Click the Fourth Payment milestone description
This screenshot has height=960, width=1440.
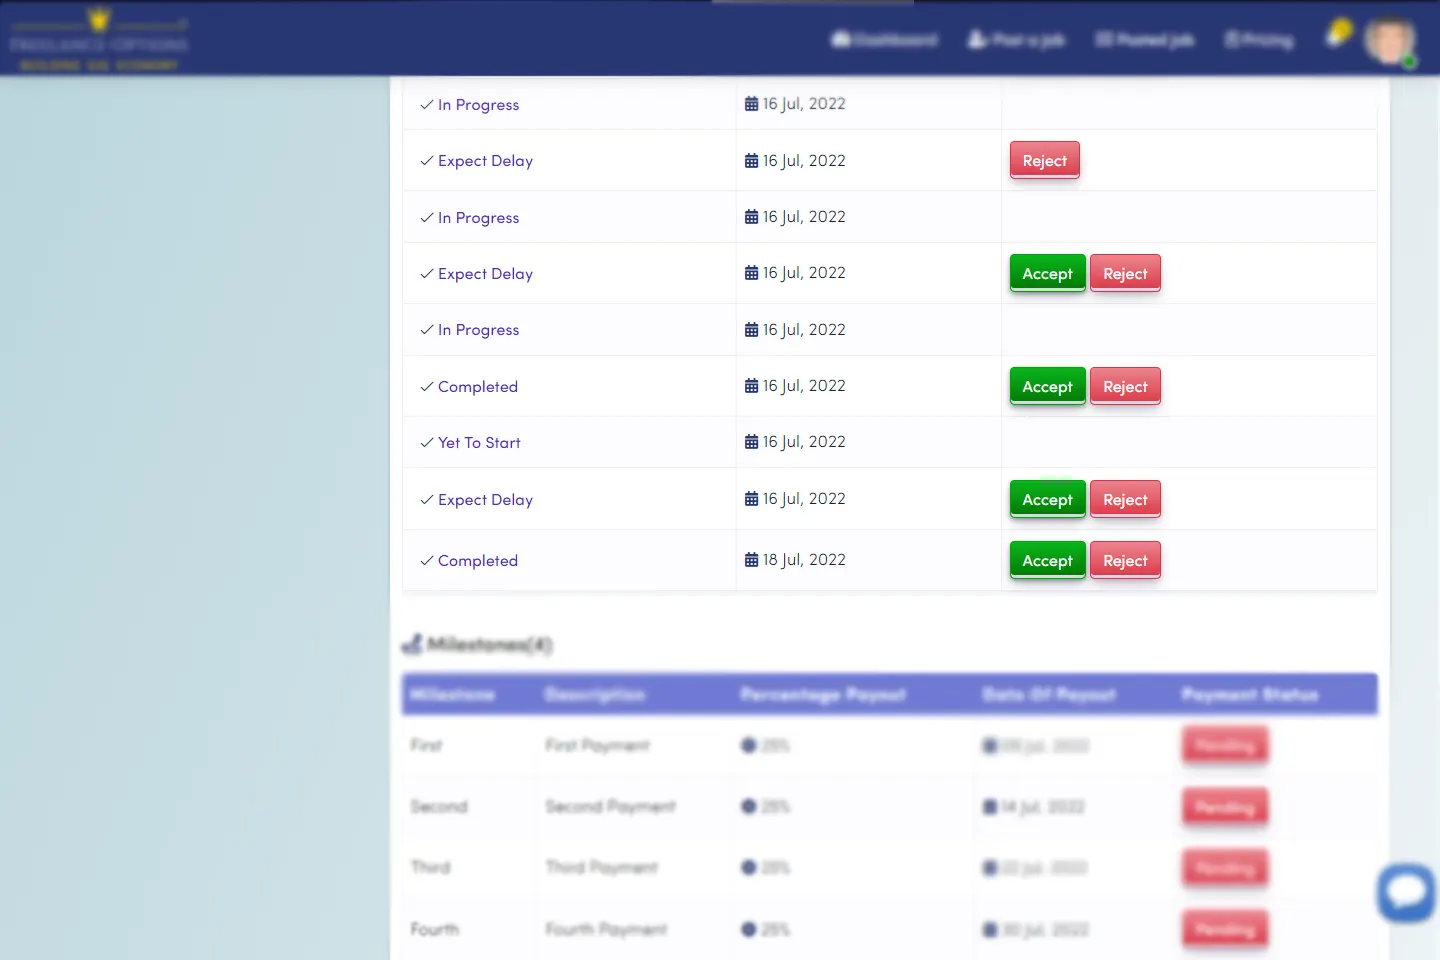[606, 930]
